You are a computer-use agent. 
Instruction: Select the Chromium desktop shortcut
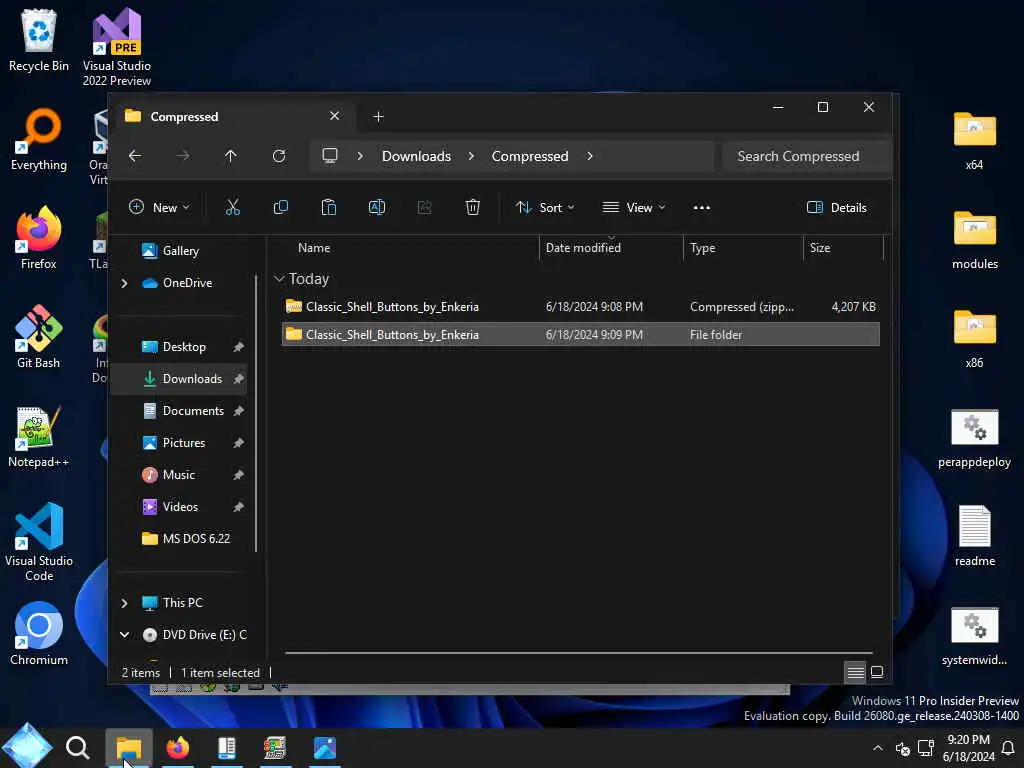39,633
